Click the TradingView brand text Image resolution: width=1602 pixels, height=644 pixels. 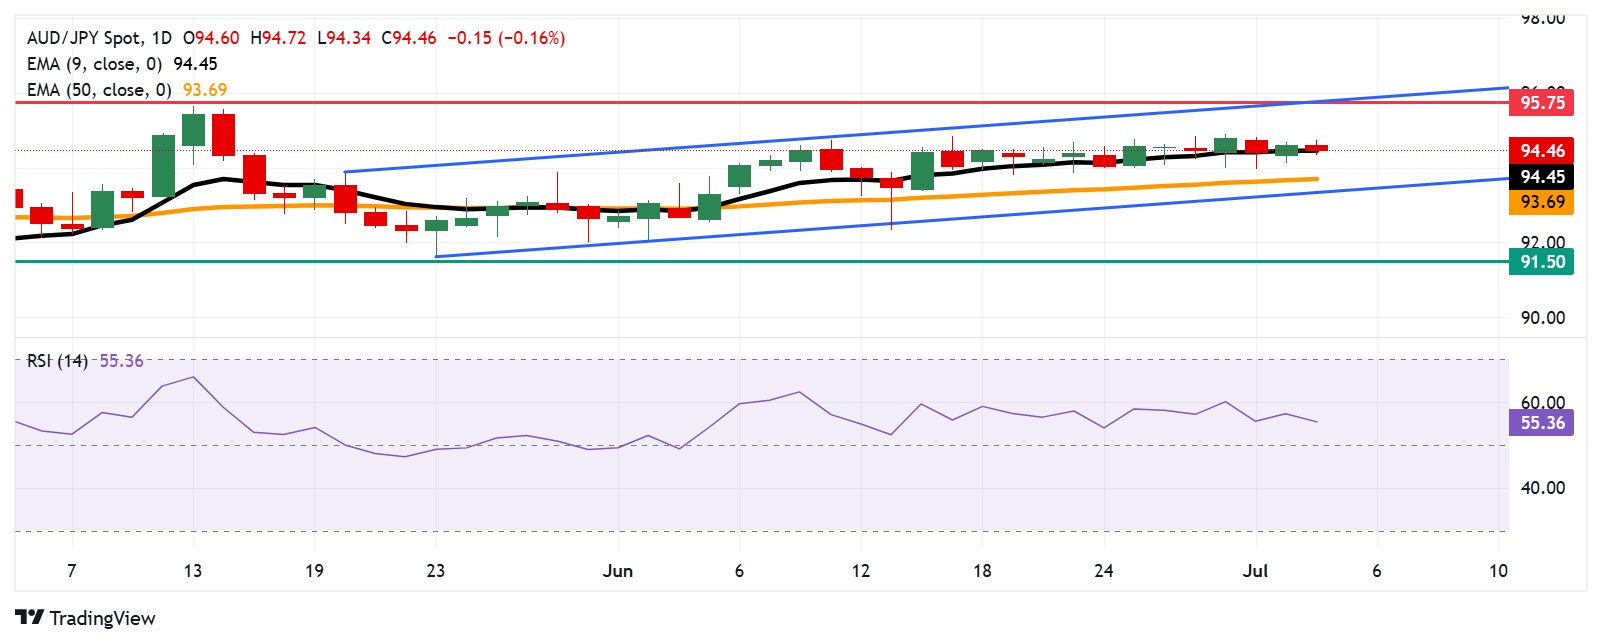point(102,618)
